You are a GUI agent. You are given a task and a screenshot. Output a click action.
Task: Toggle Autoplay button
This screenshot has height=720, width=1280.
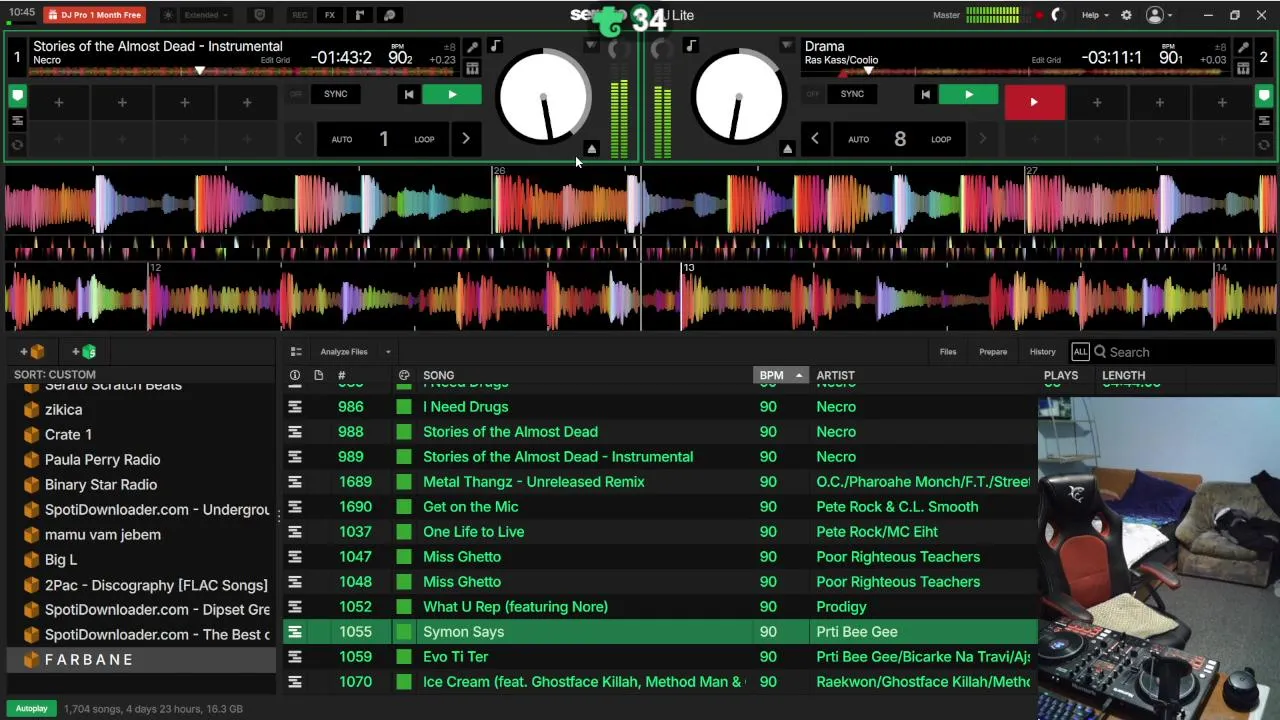31,708
